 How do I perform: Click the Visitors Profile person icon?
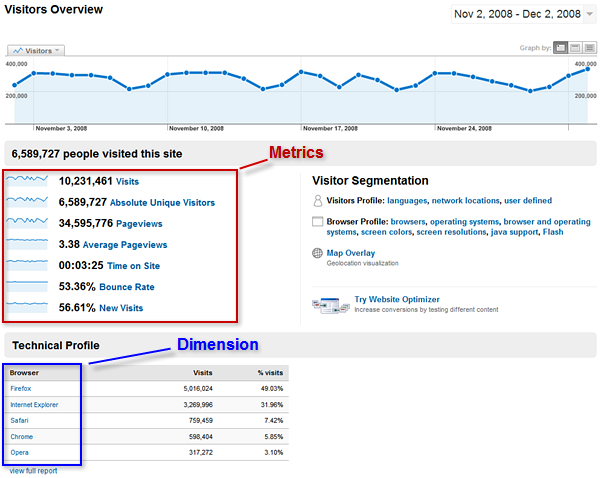[318, 201]
